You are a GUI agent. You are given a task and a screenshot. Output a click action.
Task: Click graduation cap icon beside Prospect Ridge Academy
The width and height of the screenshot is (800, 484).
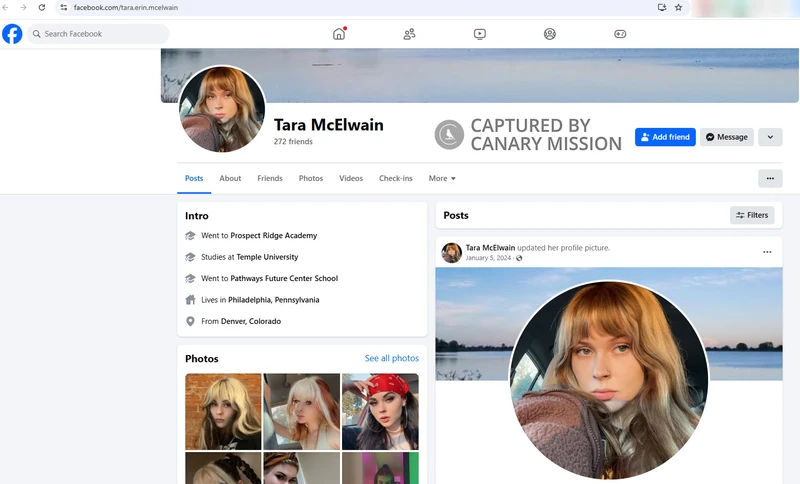(x=190, y=236)
